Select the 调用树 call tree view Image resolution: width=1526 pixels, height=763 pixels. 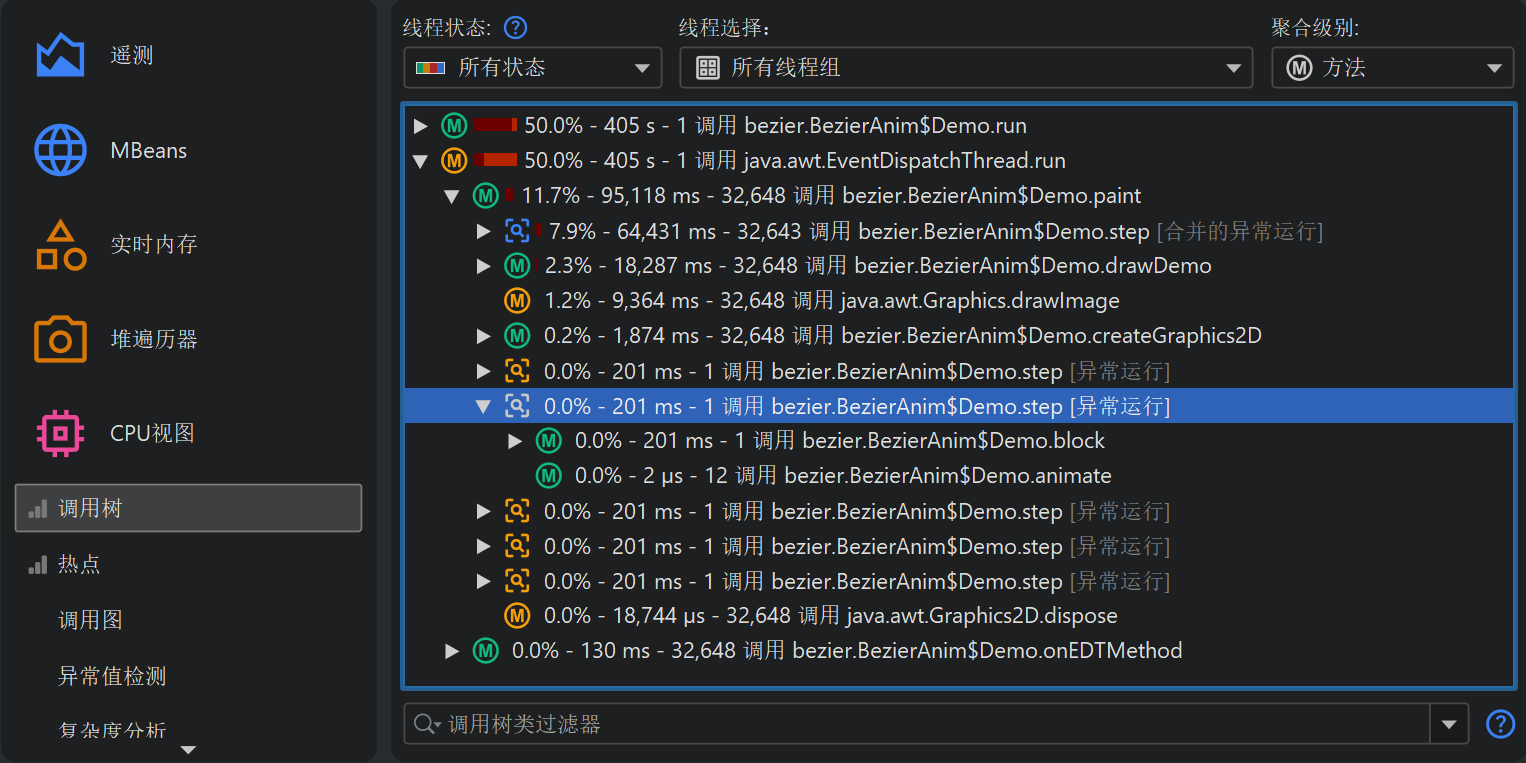tap(188, 509)
